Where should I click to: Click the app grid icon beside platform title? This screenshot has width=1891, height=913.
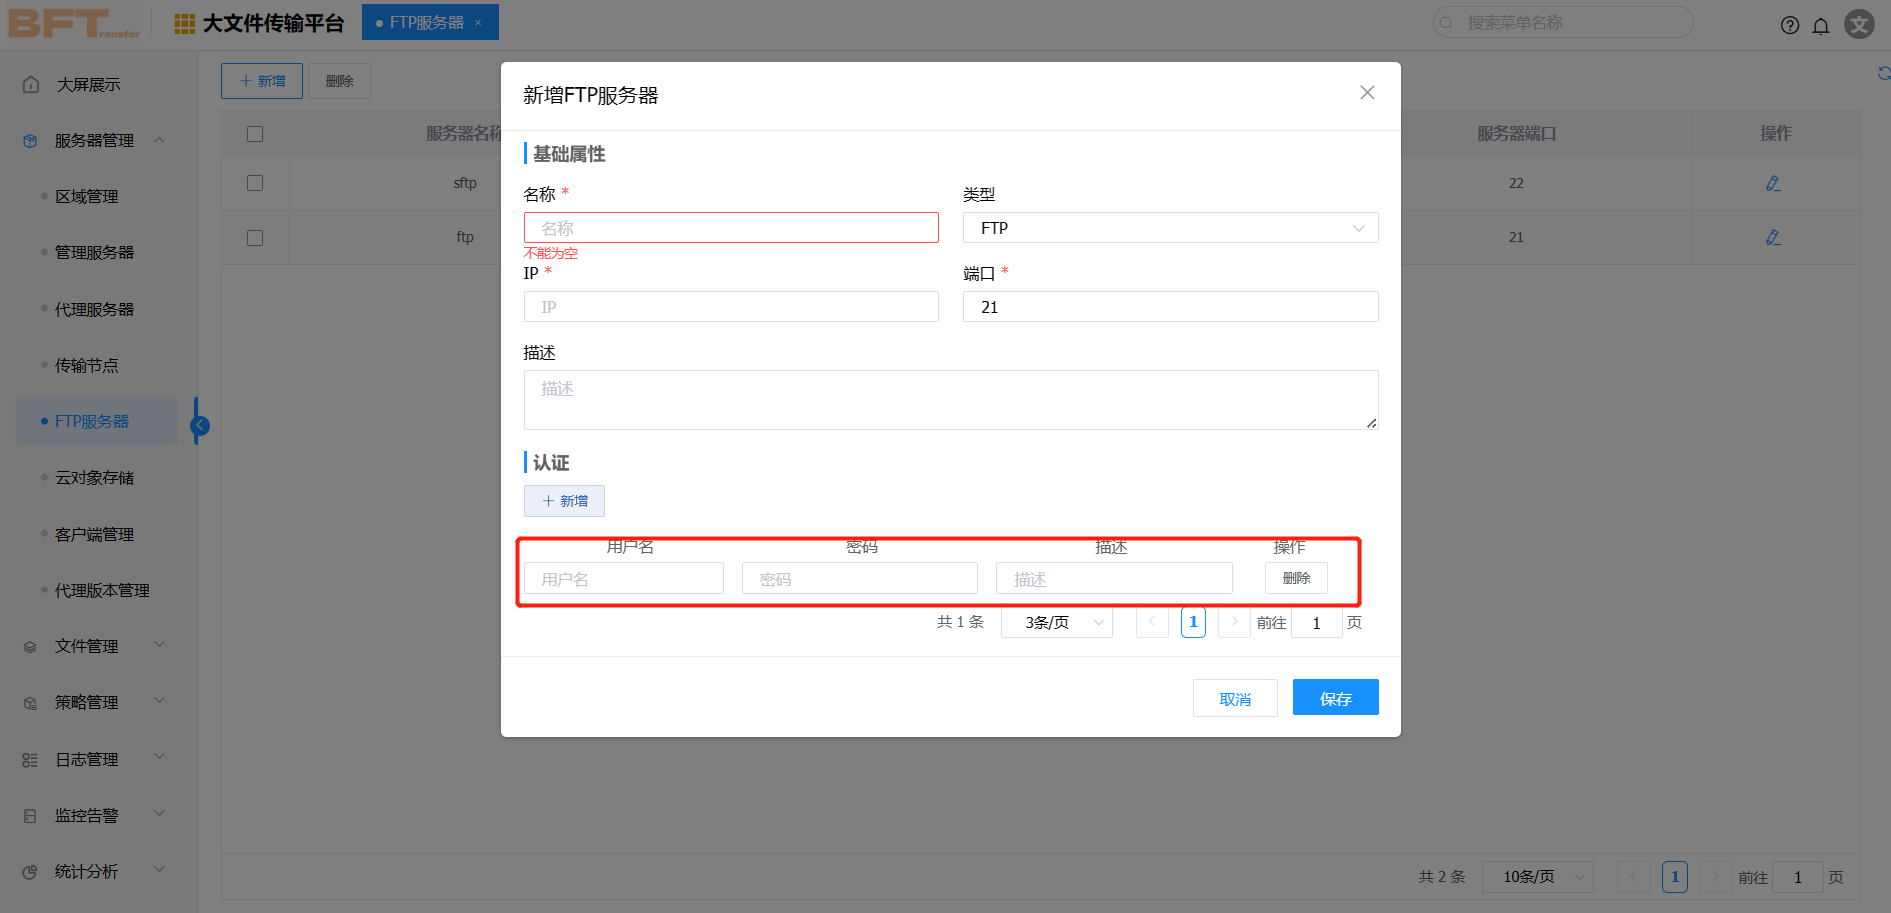(x=185, y=24)
